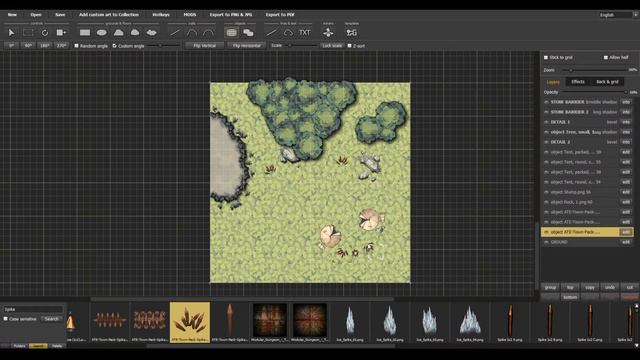This screenshot has height=360, width=640.
Task: Open the Hotkeys menu
Action: (x=161, y=15)
